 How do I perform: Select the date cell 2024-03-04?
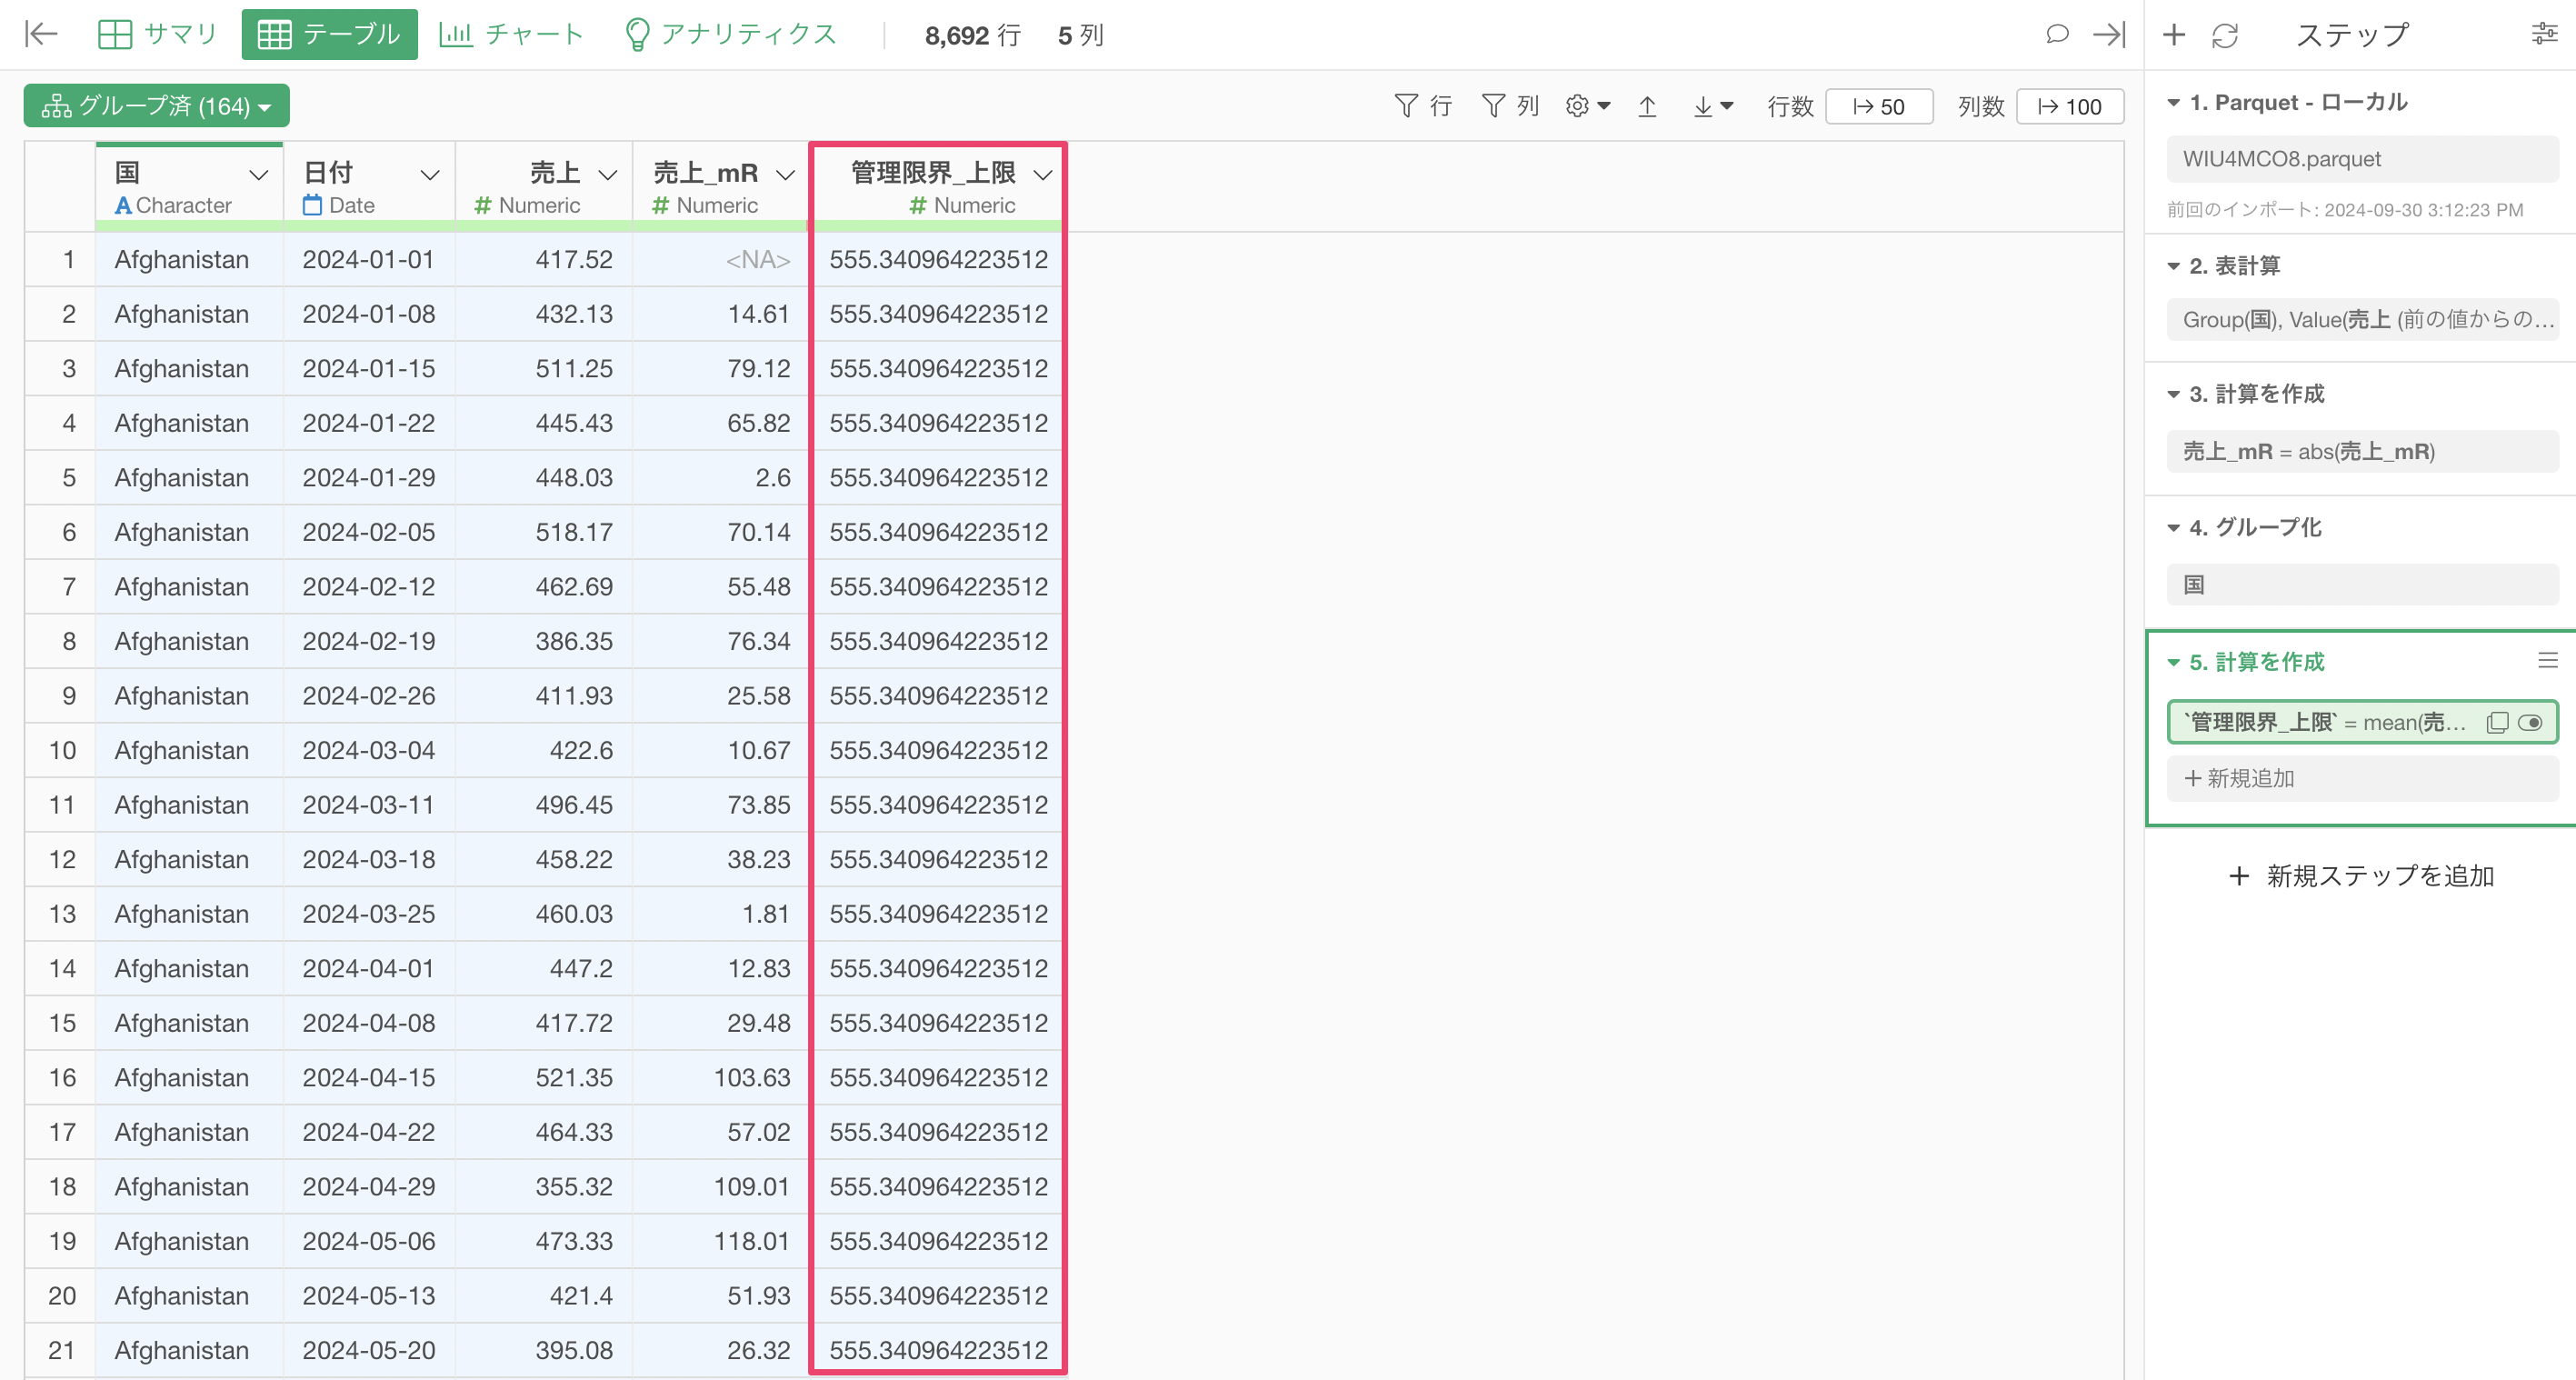(x=369, y=751)
